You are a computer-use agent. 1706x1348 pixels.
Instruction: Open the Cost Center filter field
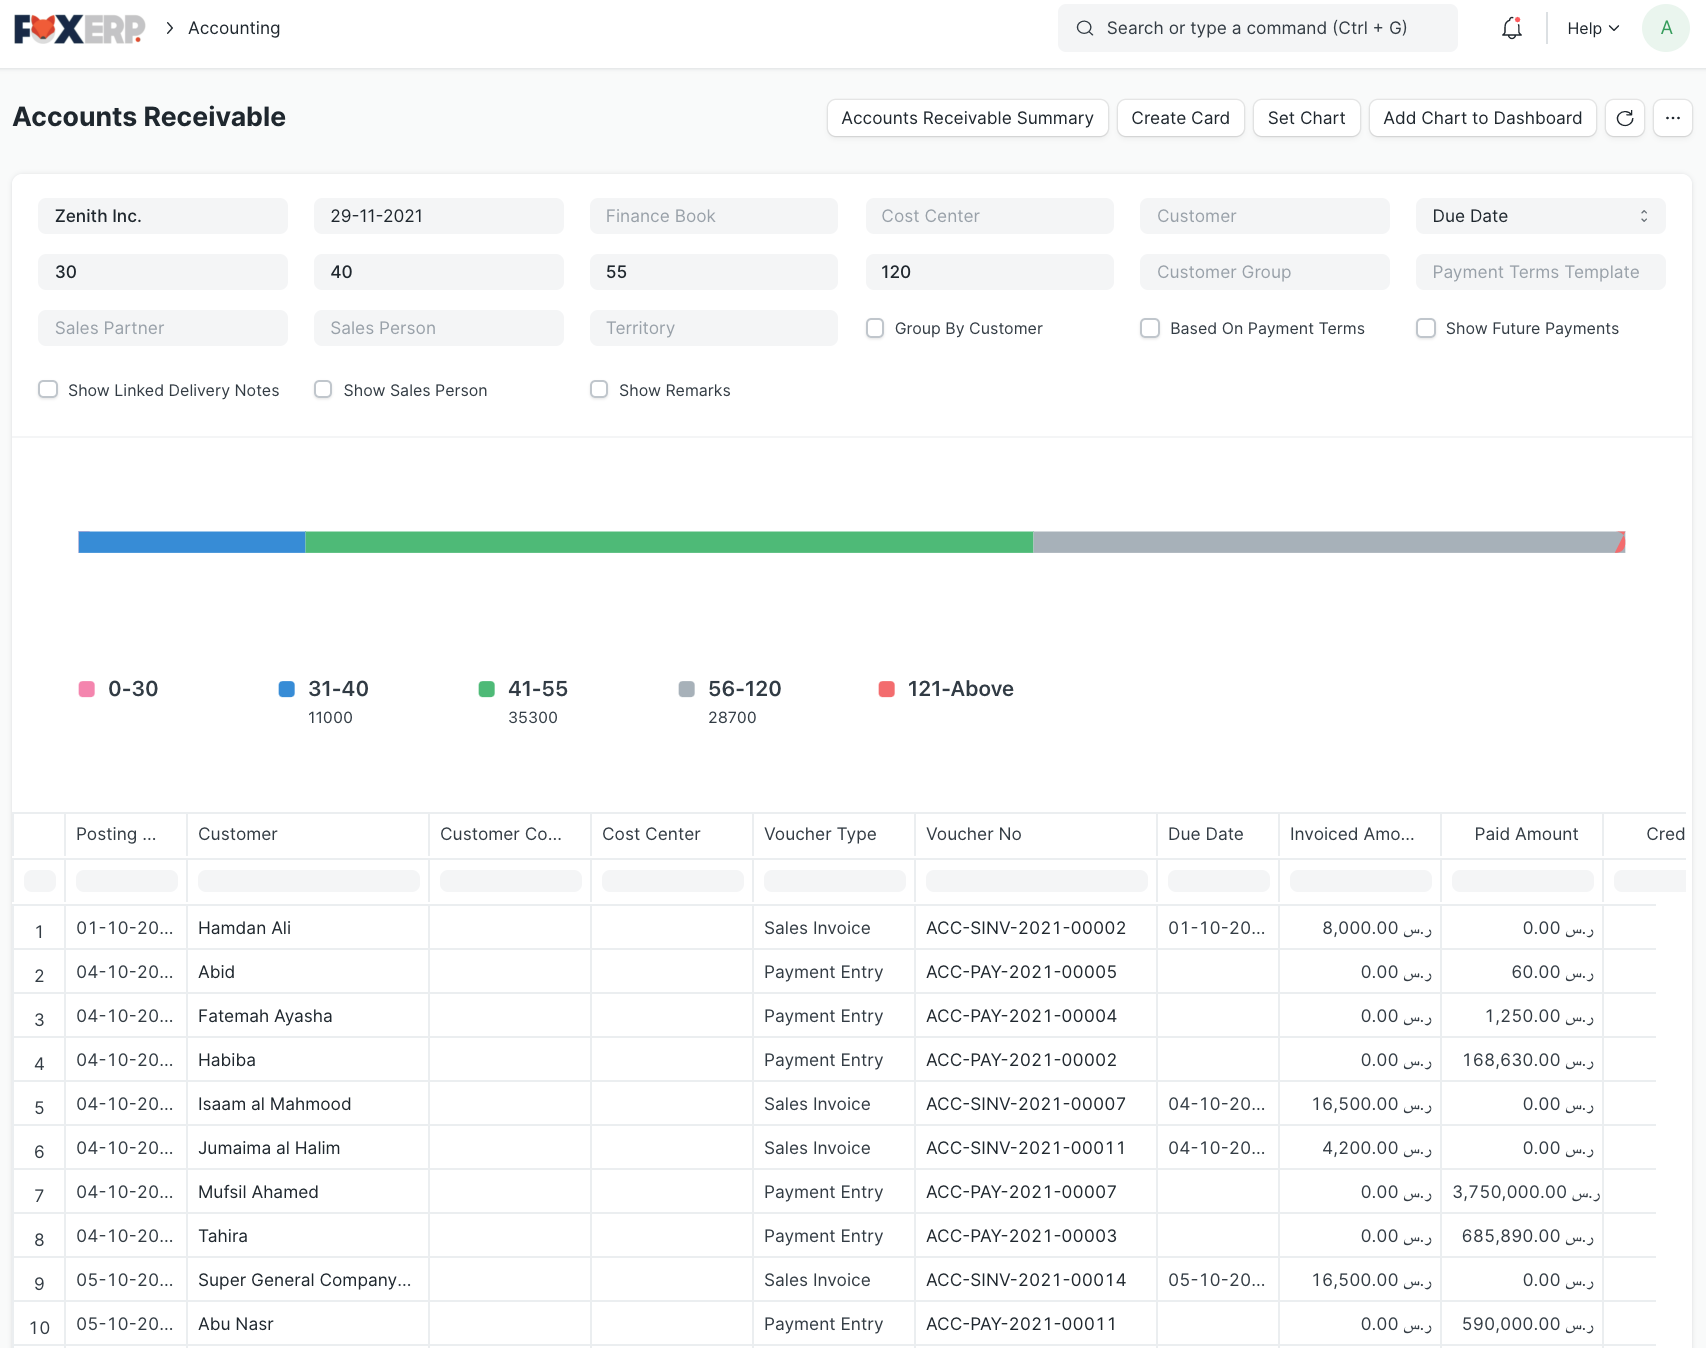989,216
